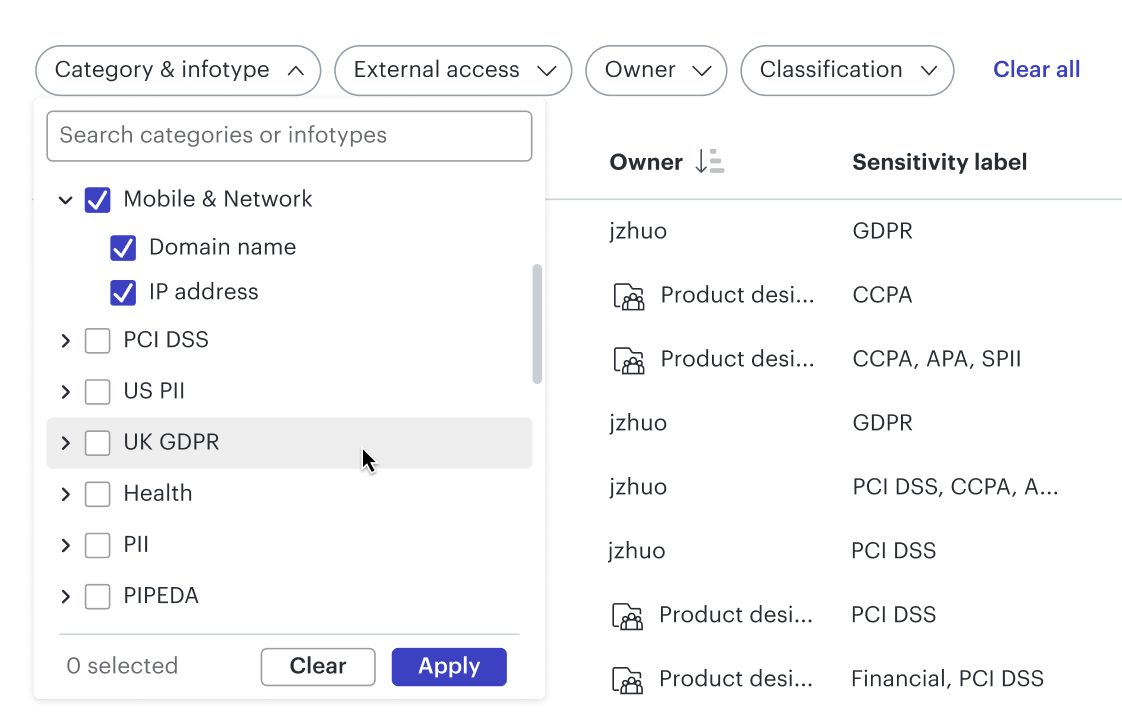Open the External access filter dropdown
Viewport: 1122px width, 712px height.
[453, 70]
